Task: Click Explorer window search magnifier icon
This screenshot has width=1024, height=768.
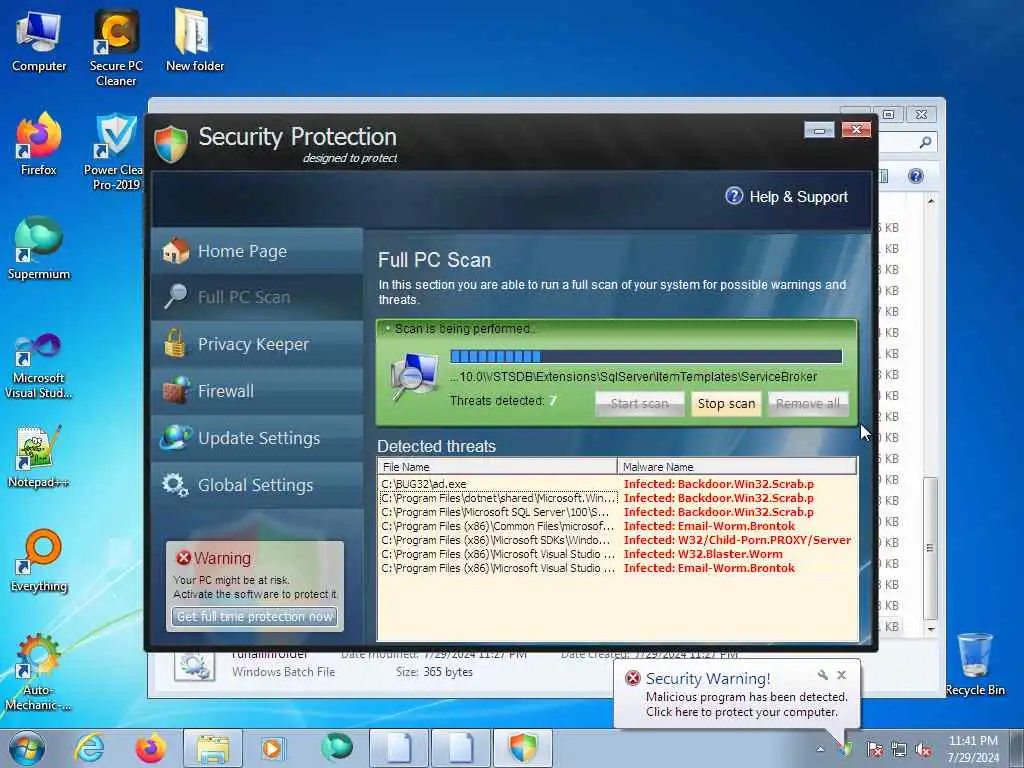Action: tap(925, 142)
